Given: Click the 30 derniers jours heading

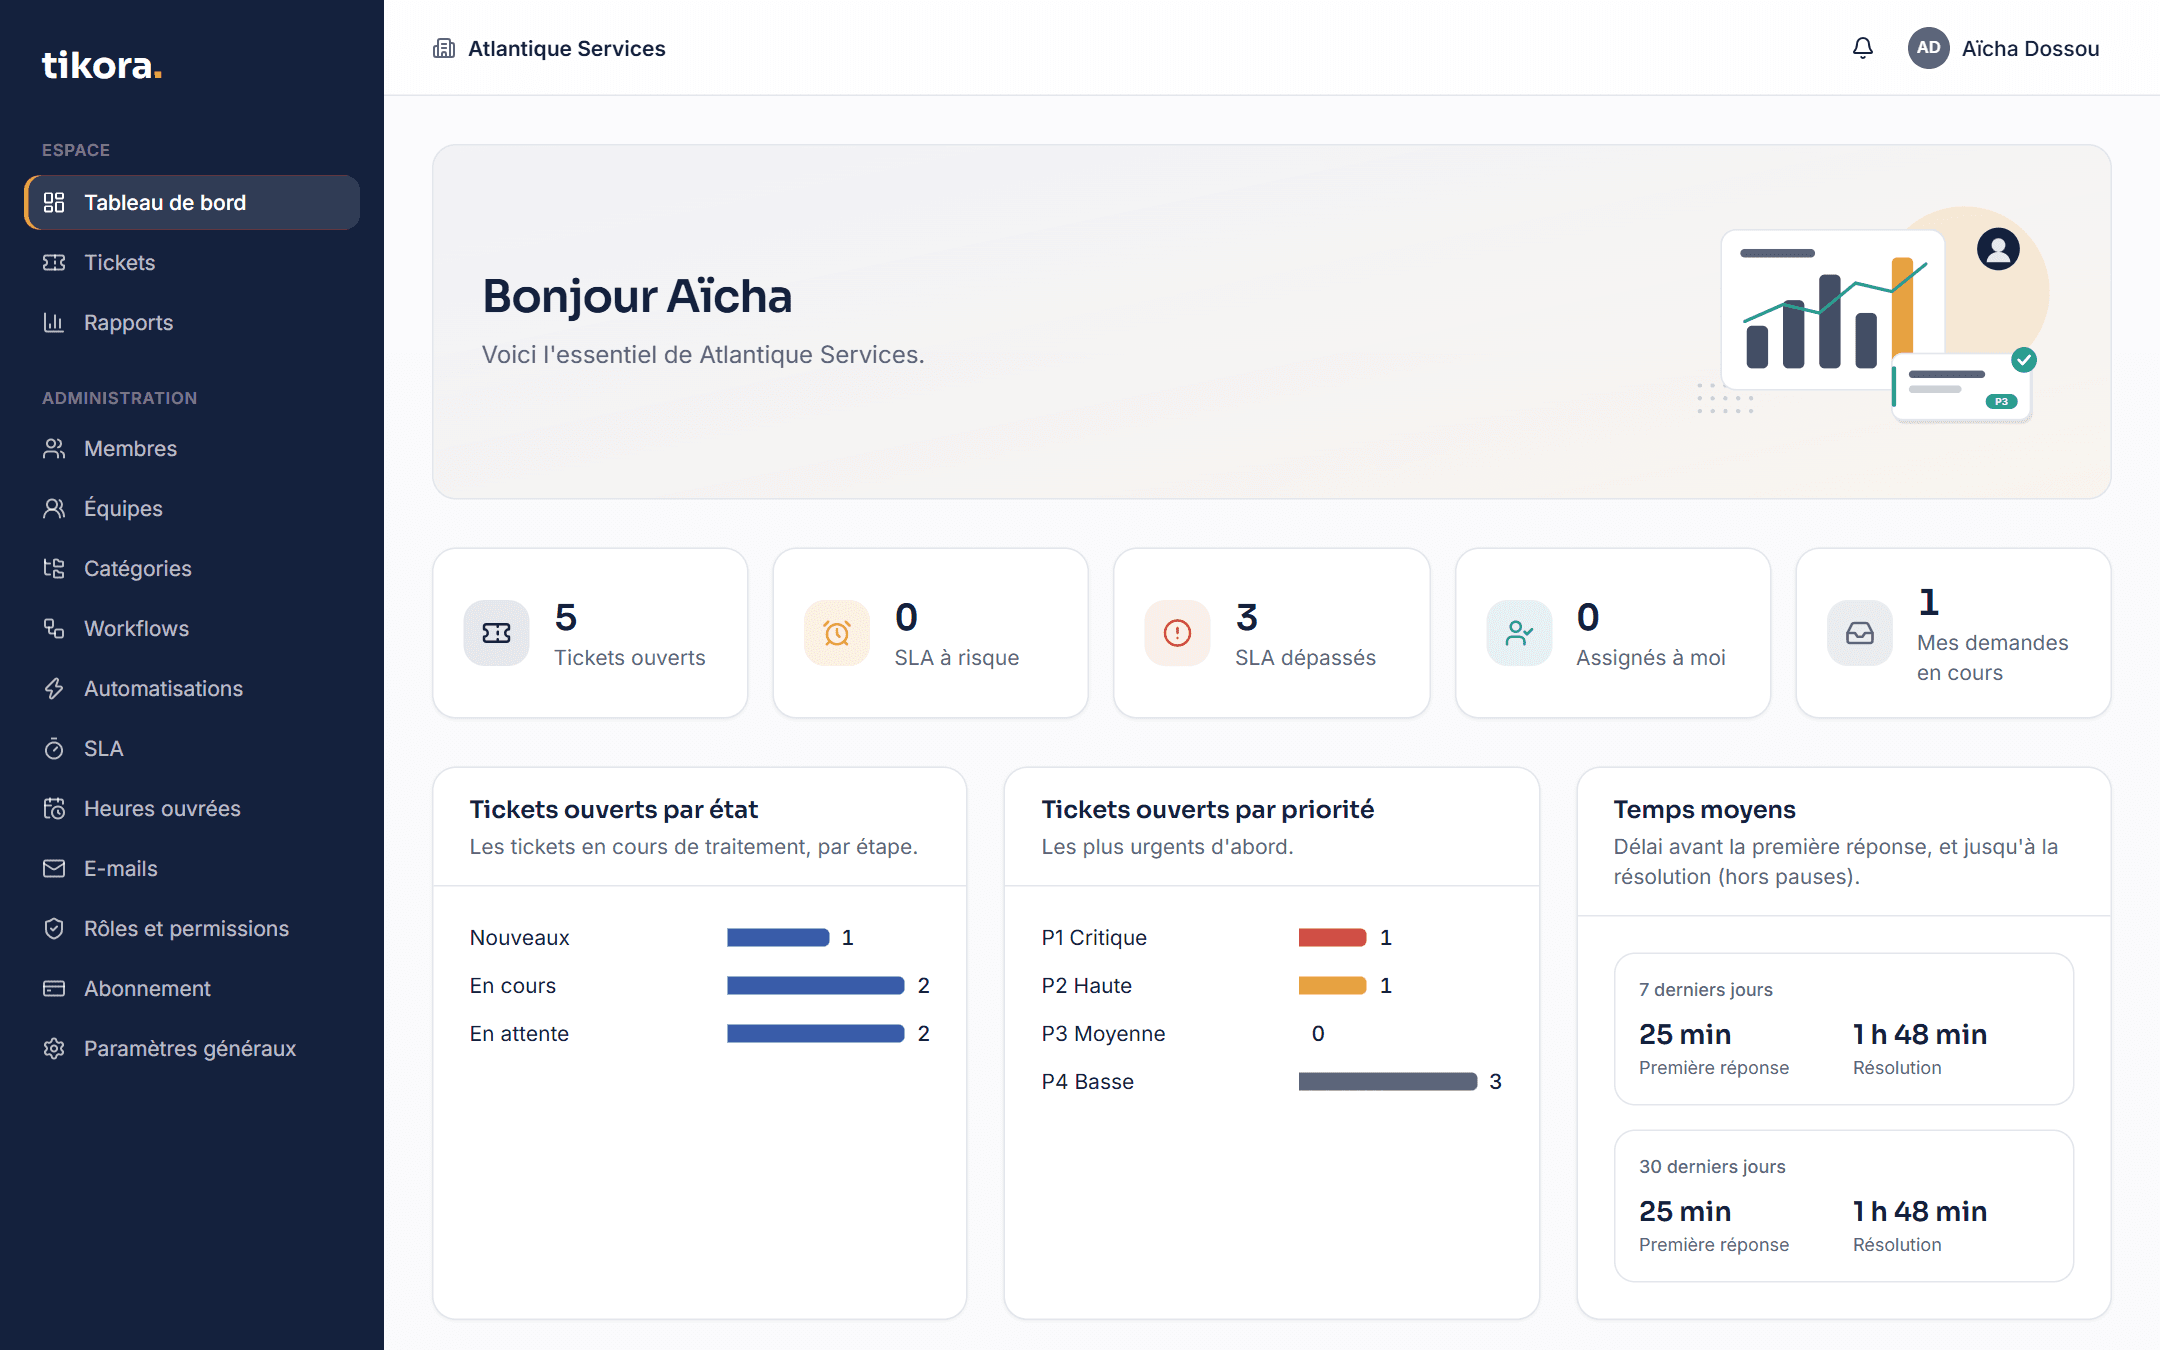Looking at the screenshot, I should (1712, 1167).
